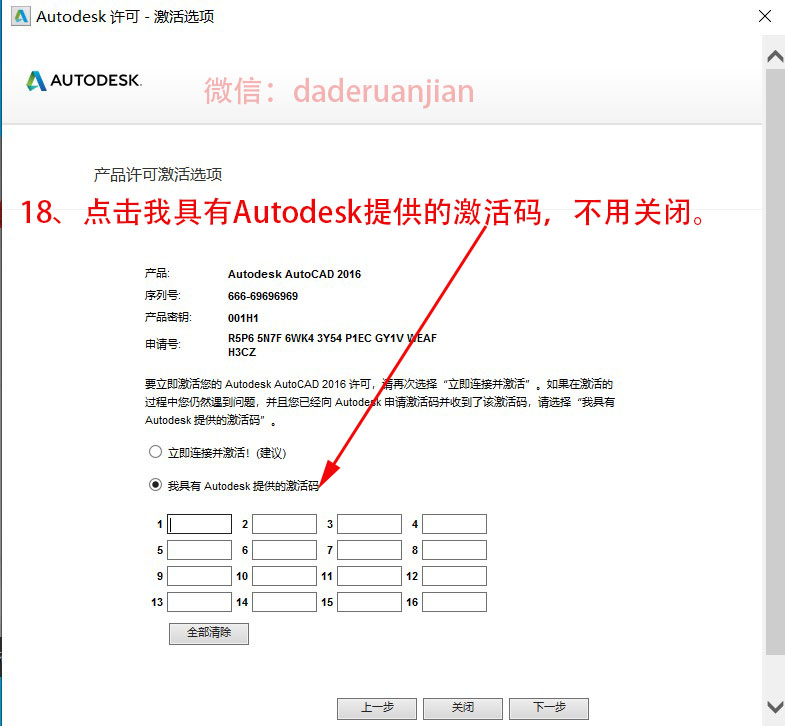The width and height of the screenshot is (785, 726).
Task: Close the Autodesk license window
Action: (x=764, y=16)
